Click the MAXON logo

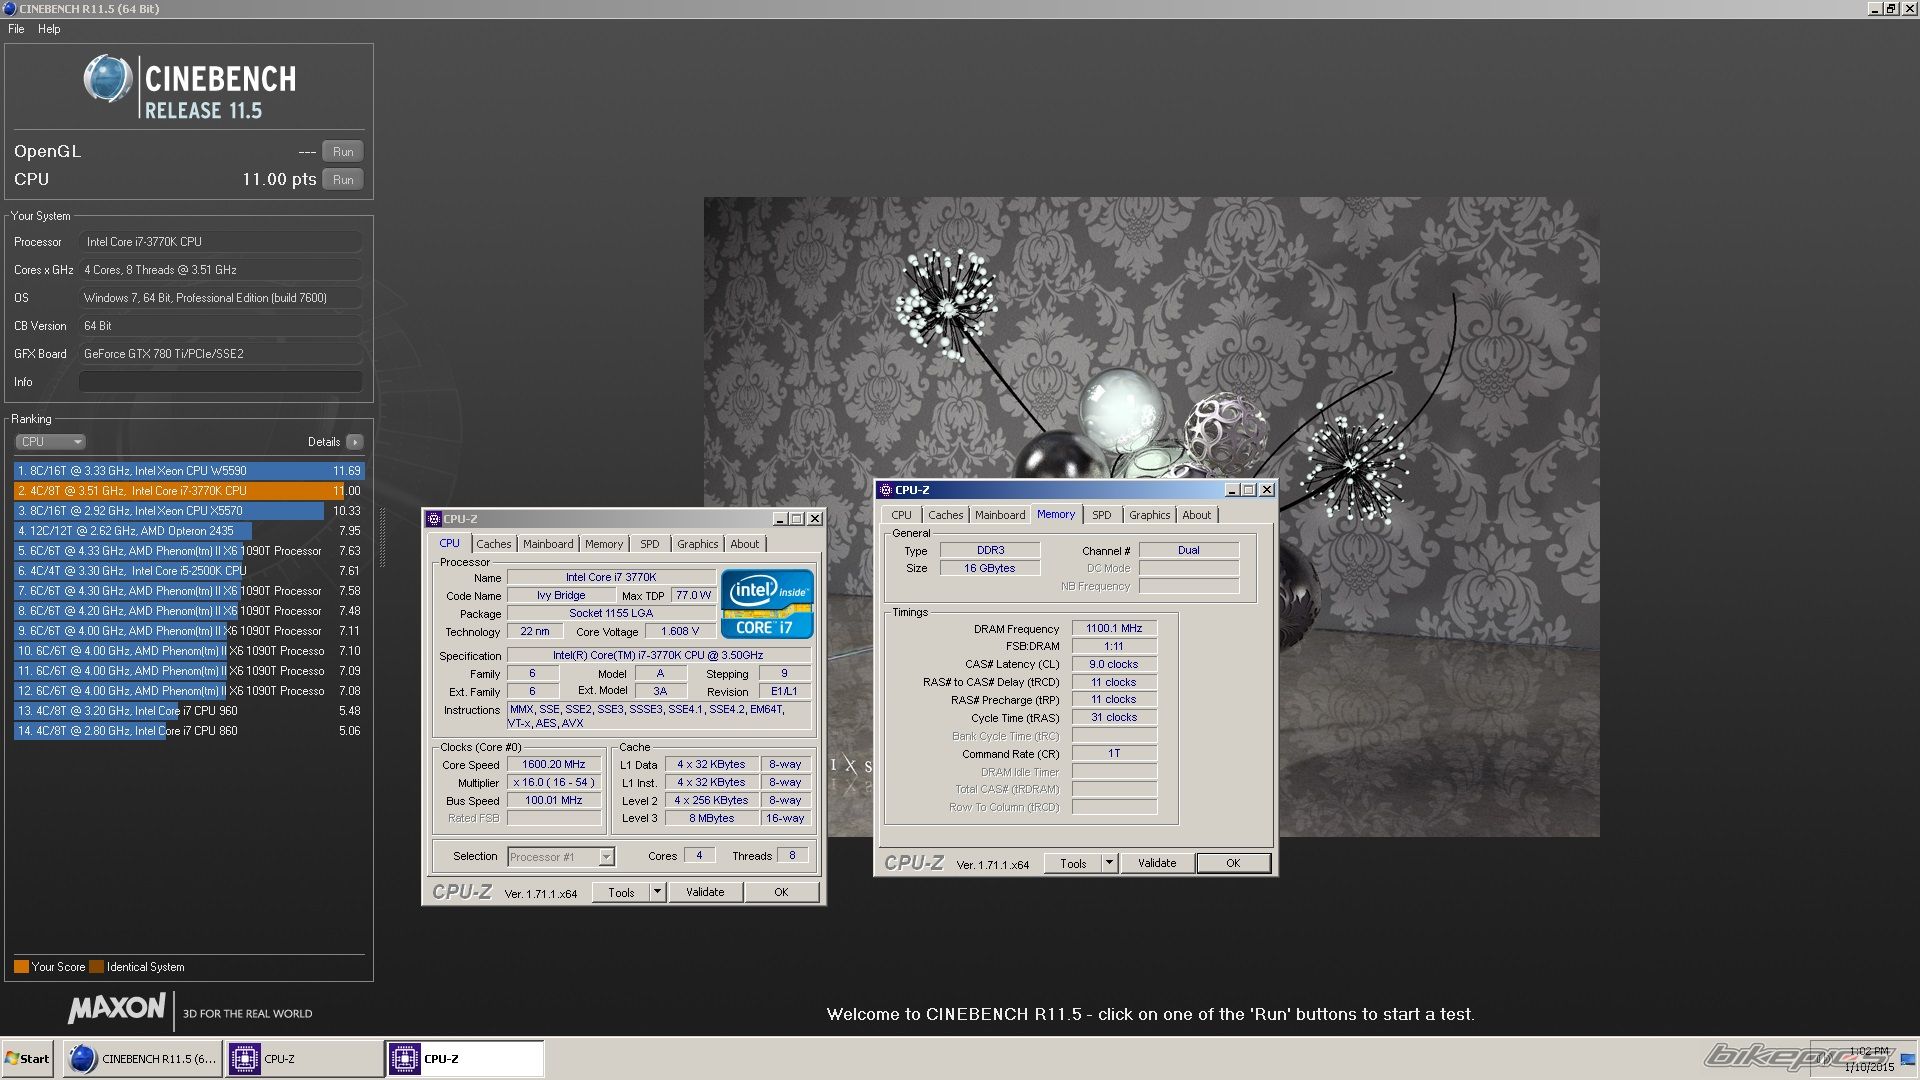(x=116, y=1008)
